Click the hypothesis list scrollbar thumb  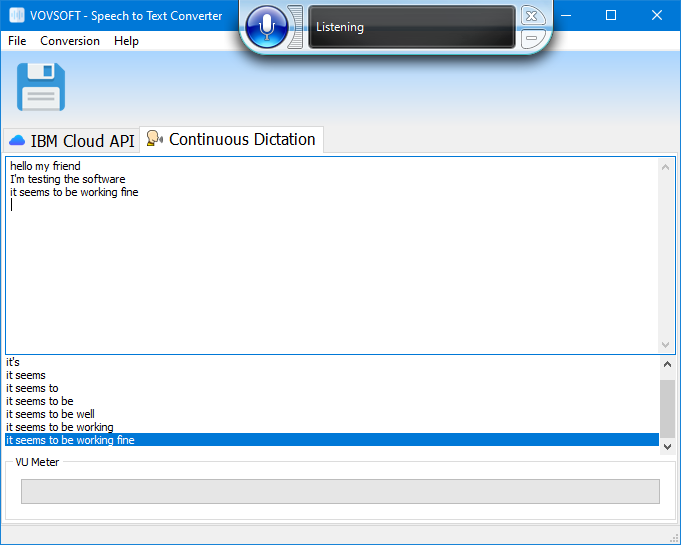pyautogui.click(x=668, y=409)
